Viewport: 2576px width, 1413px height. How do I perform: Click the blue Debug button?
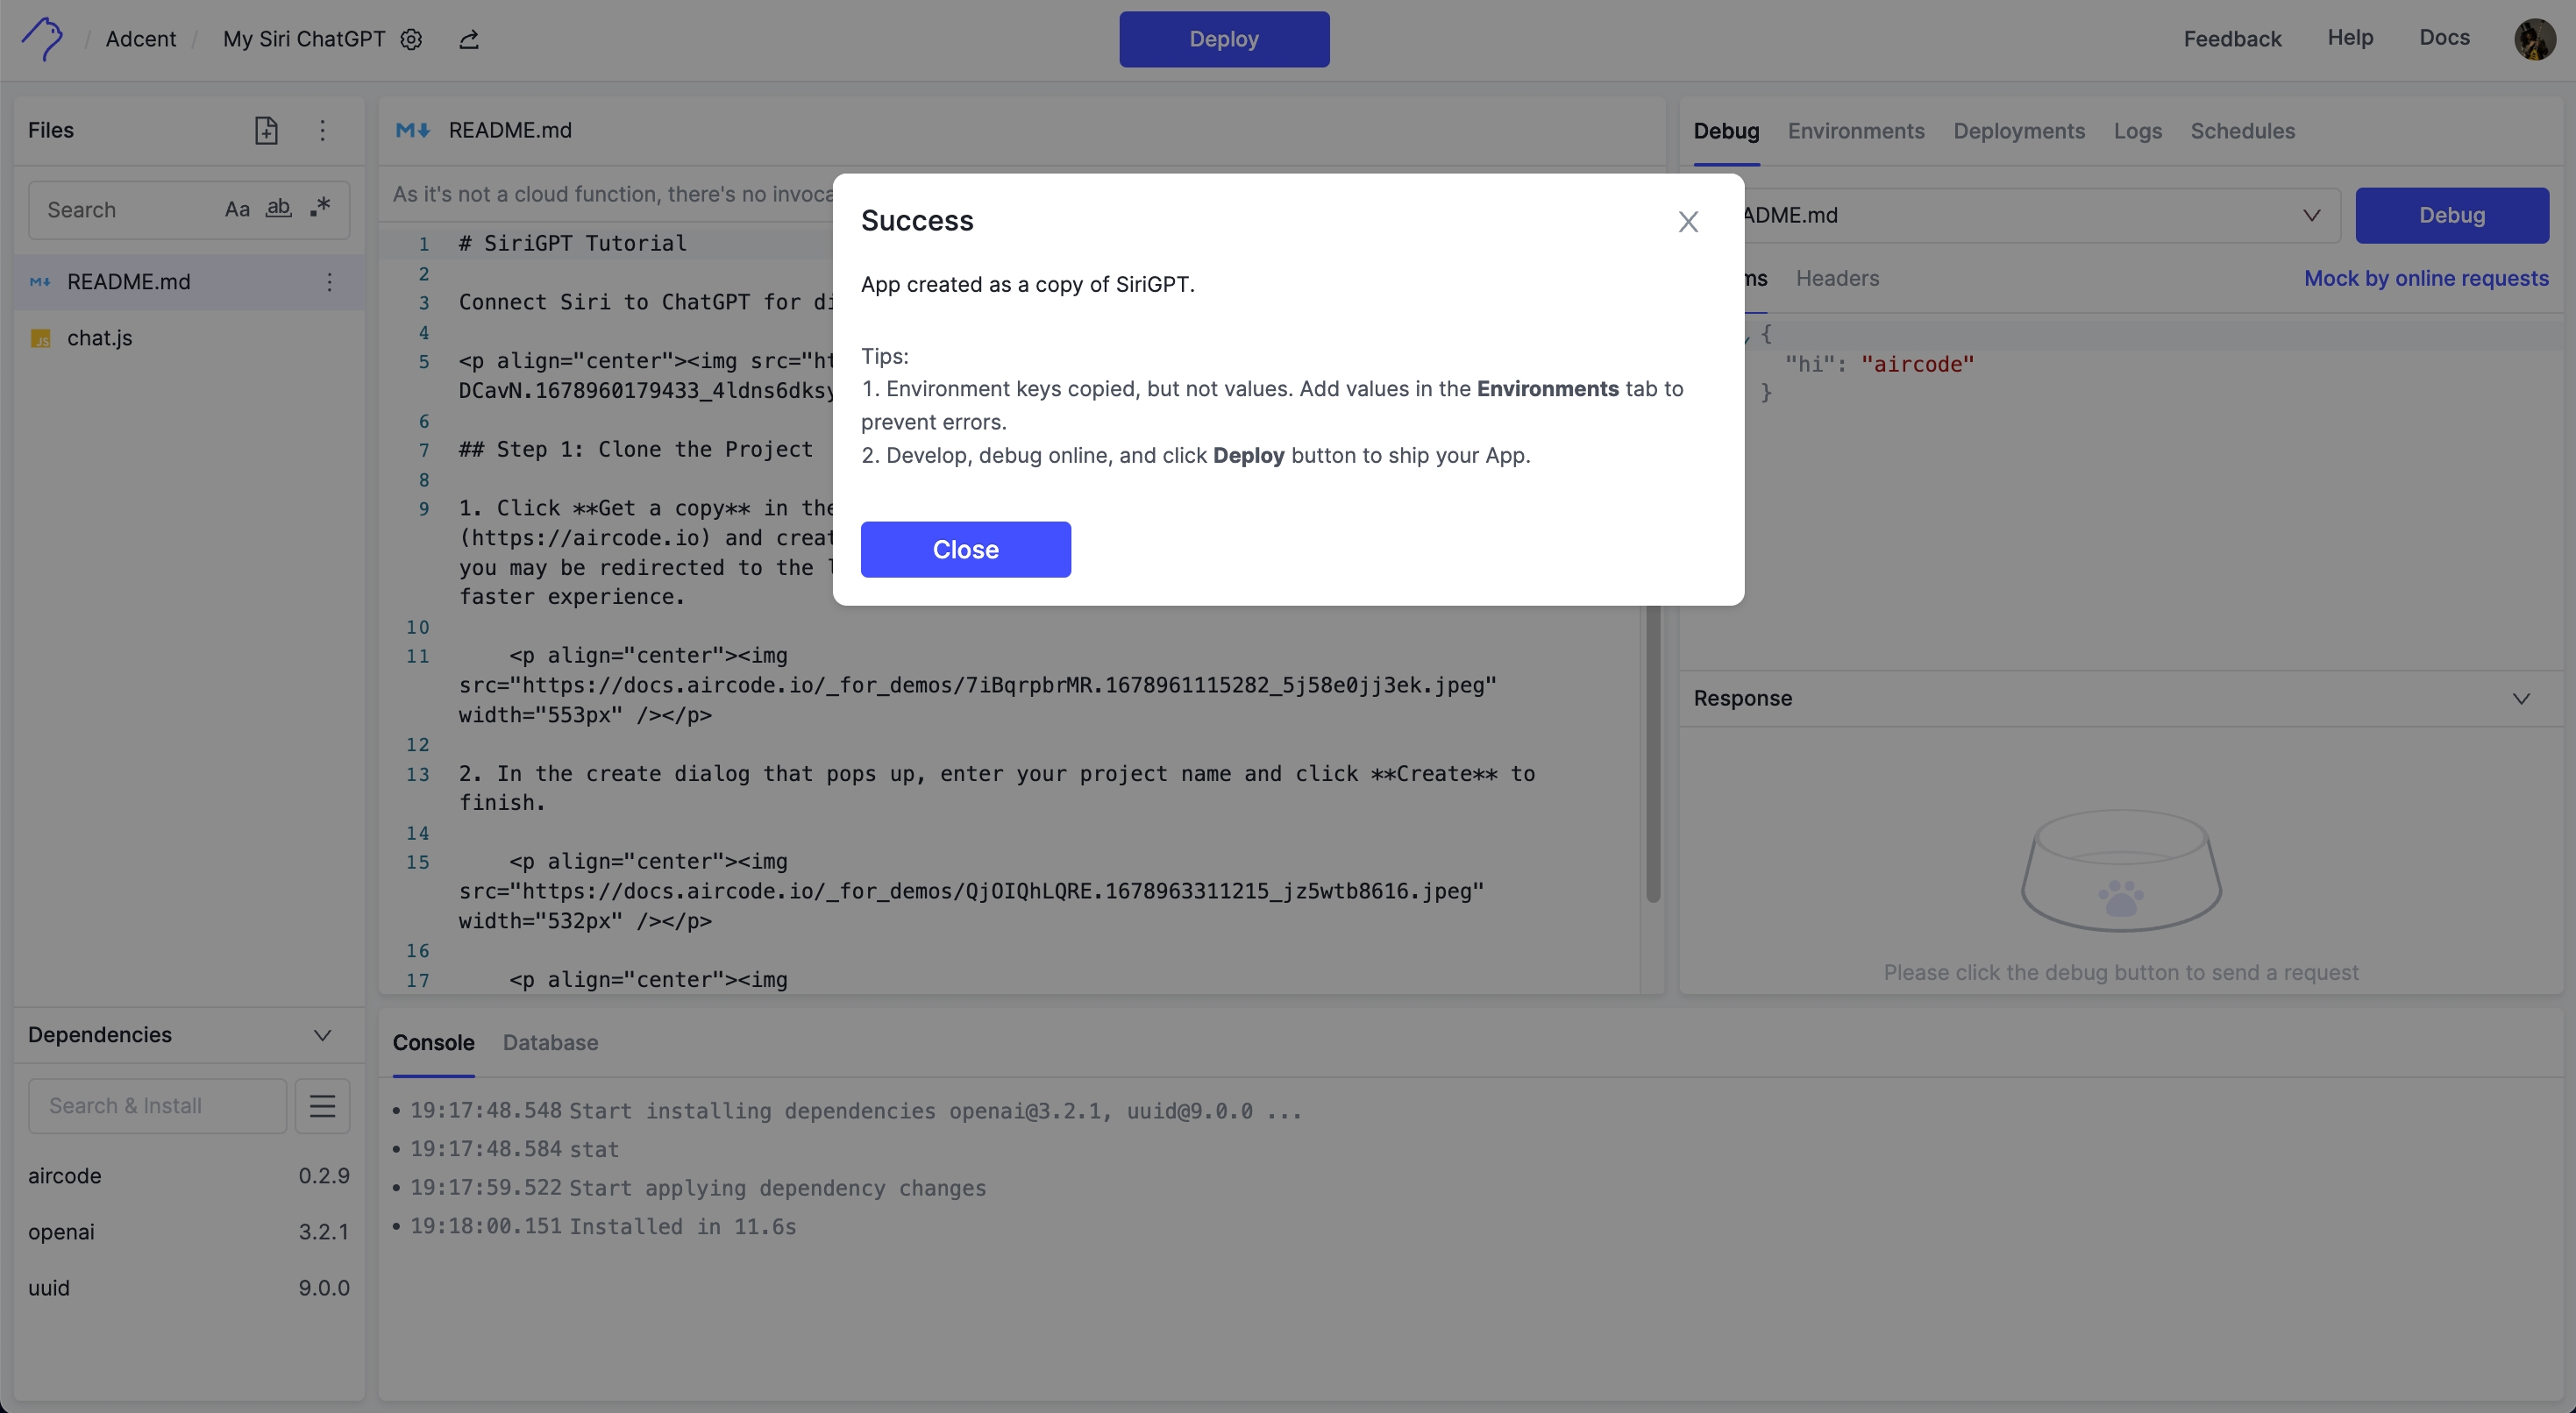(2452, 215)
